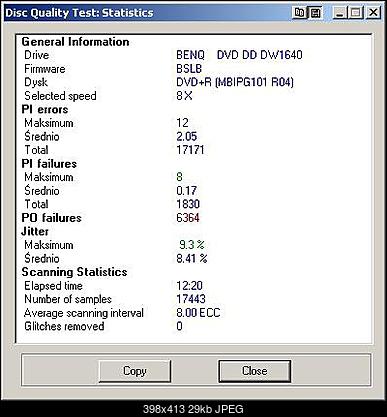Click the 'Dysk' label
Image resolution: width=387 pixels, height=417 pixels.
point(36,82)
